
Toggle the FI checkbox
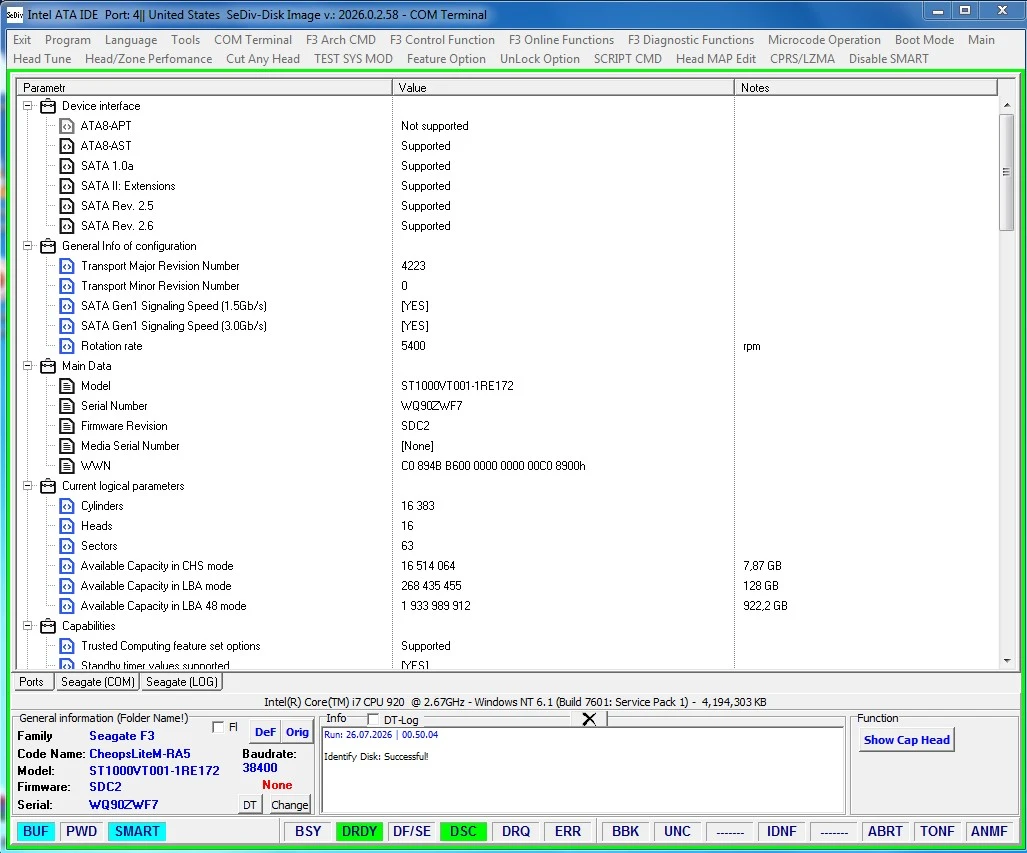(218, 727)
